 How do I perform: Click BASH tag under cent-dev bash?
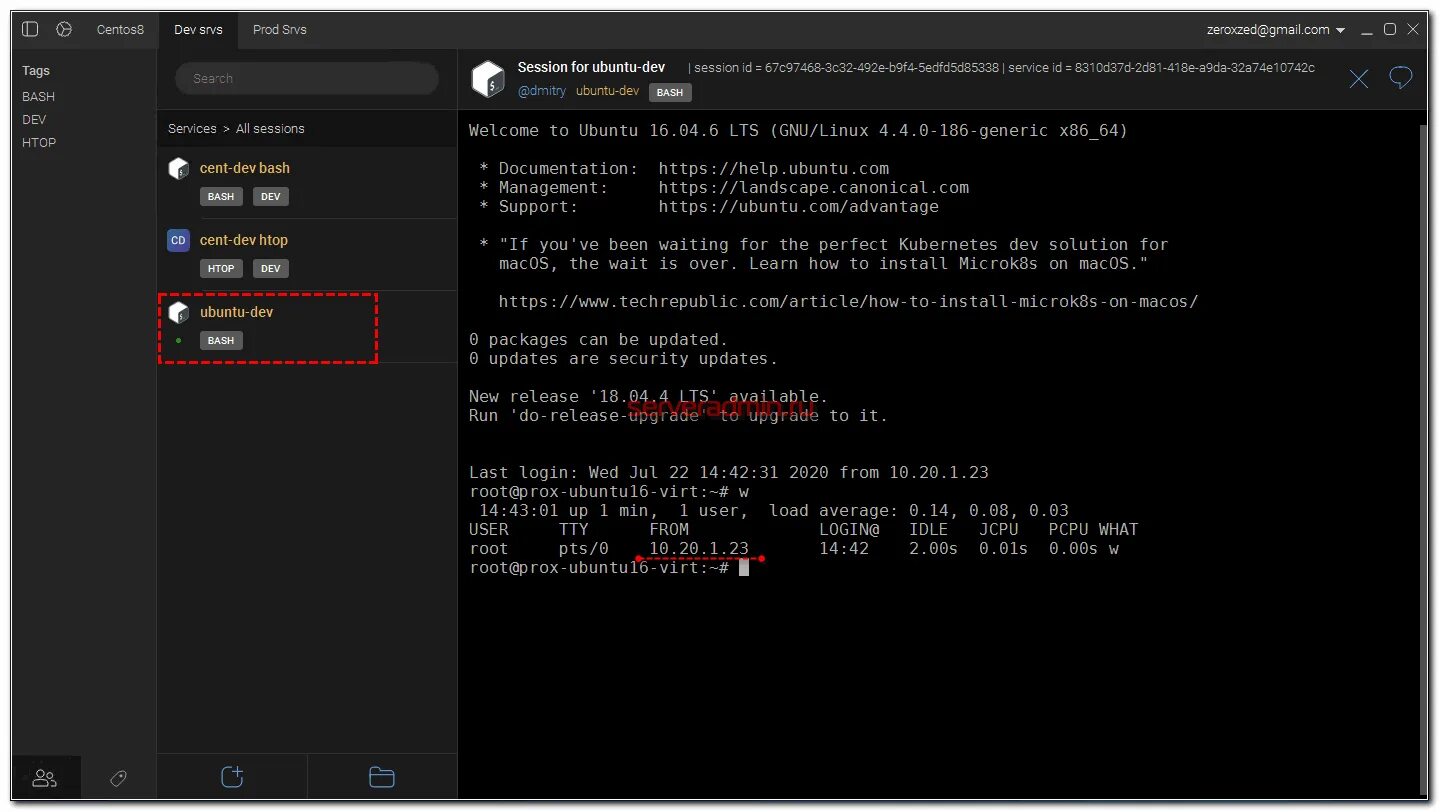pyautogui.click(x=221, y=197)
